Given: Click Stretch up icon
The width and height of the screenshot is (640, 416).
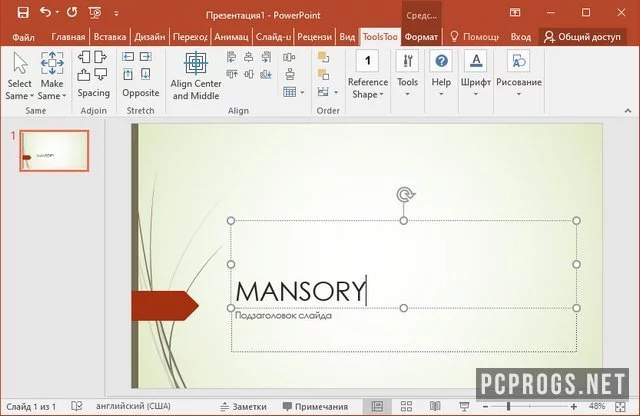Looking at the screenshot, I should point(128,74).
